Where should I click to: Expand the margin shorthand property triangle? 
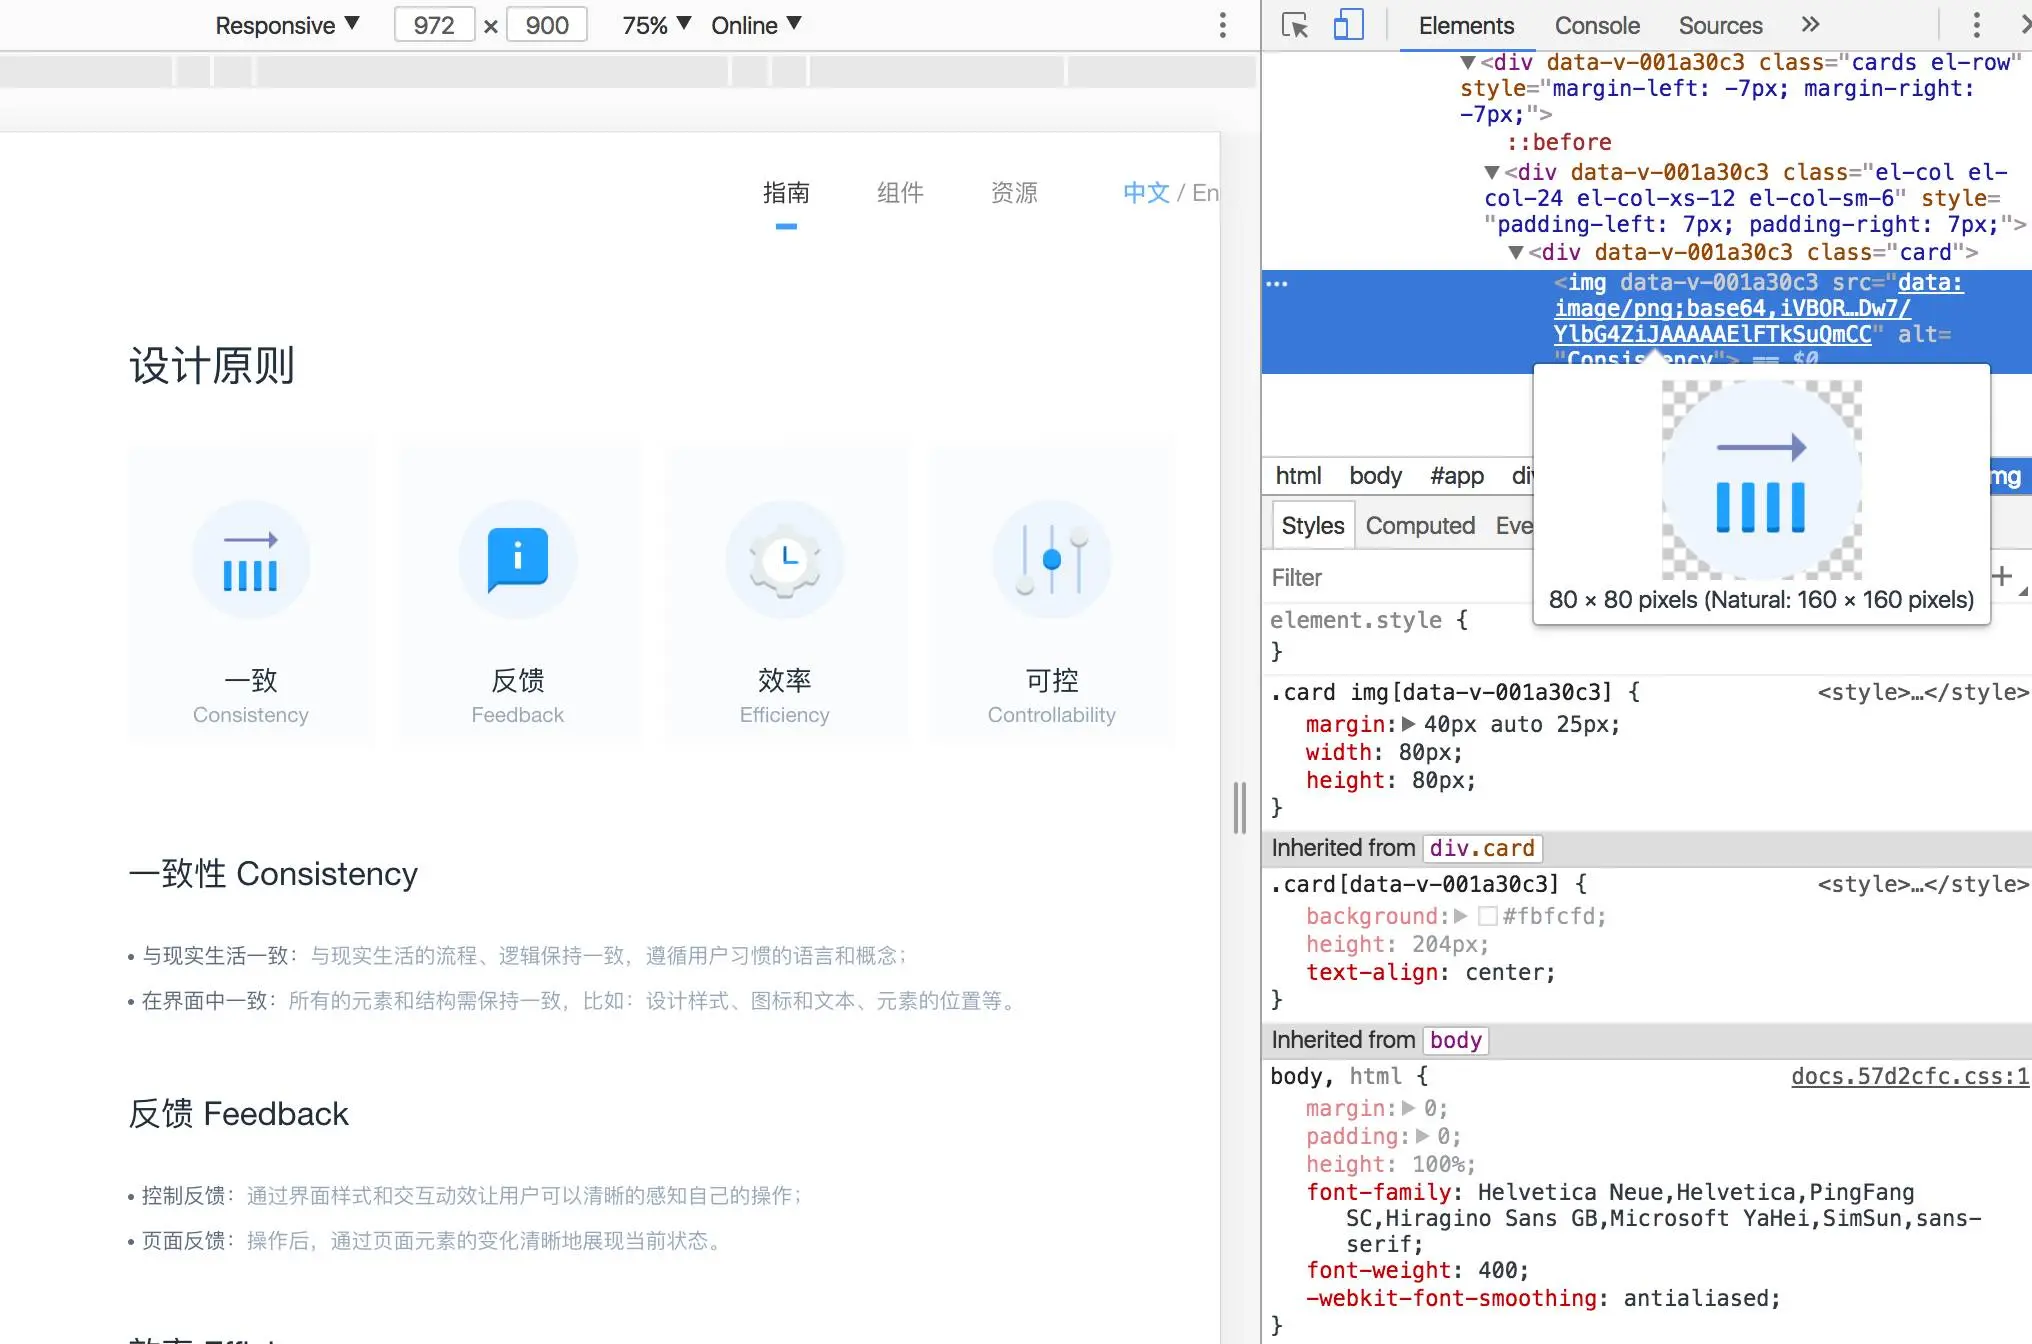pyautogui.click(x=1409, y=724)
